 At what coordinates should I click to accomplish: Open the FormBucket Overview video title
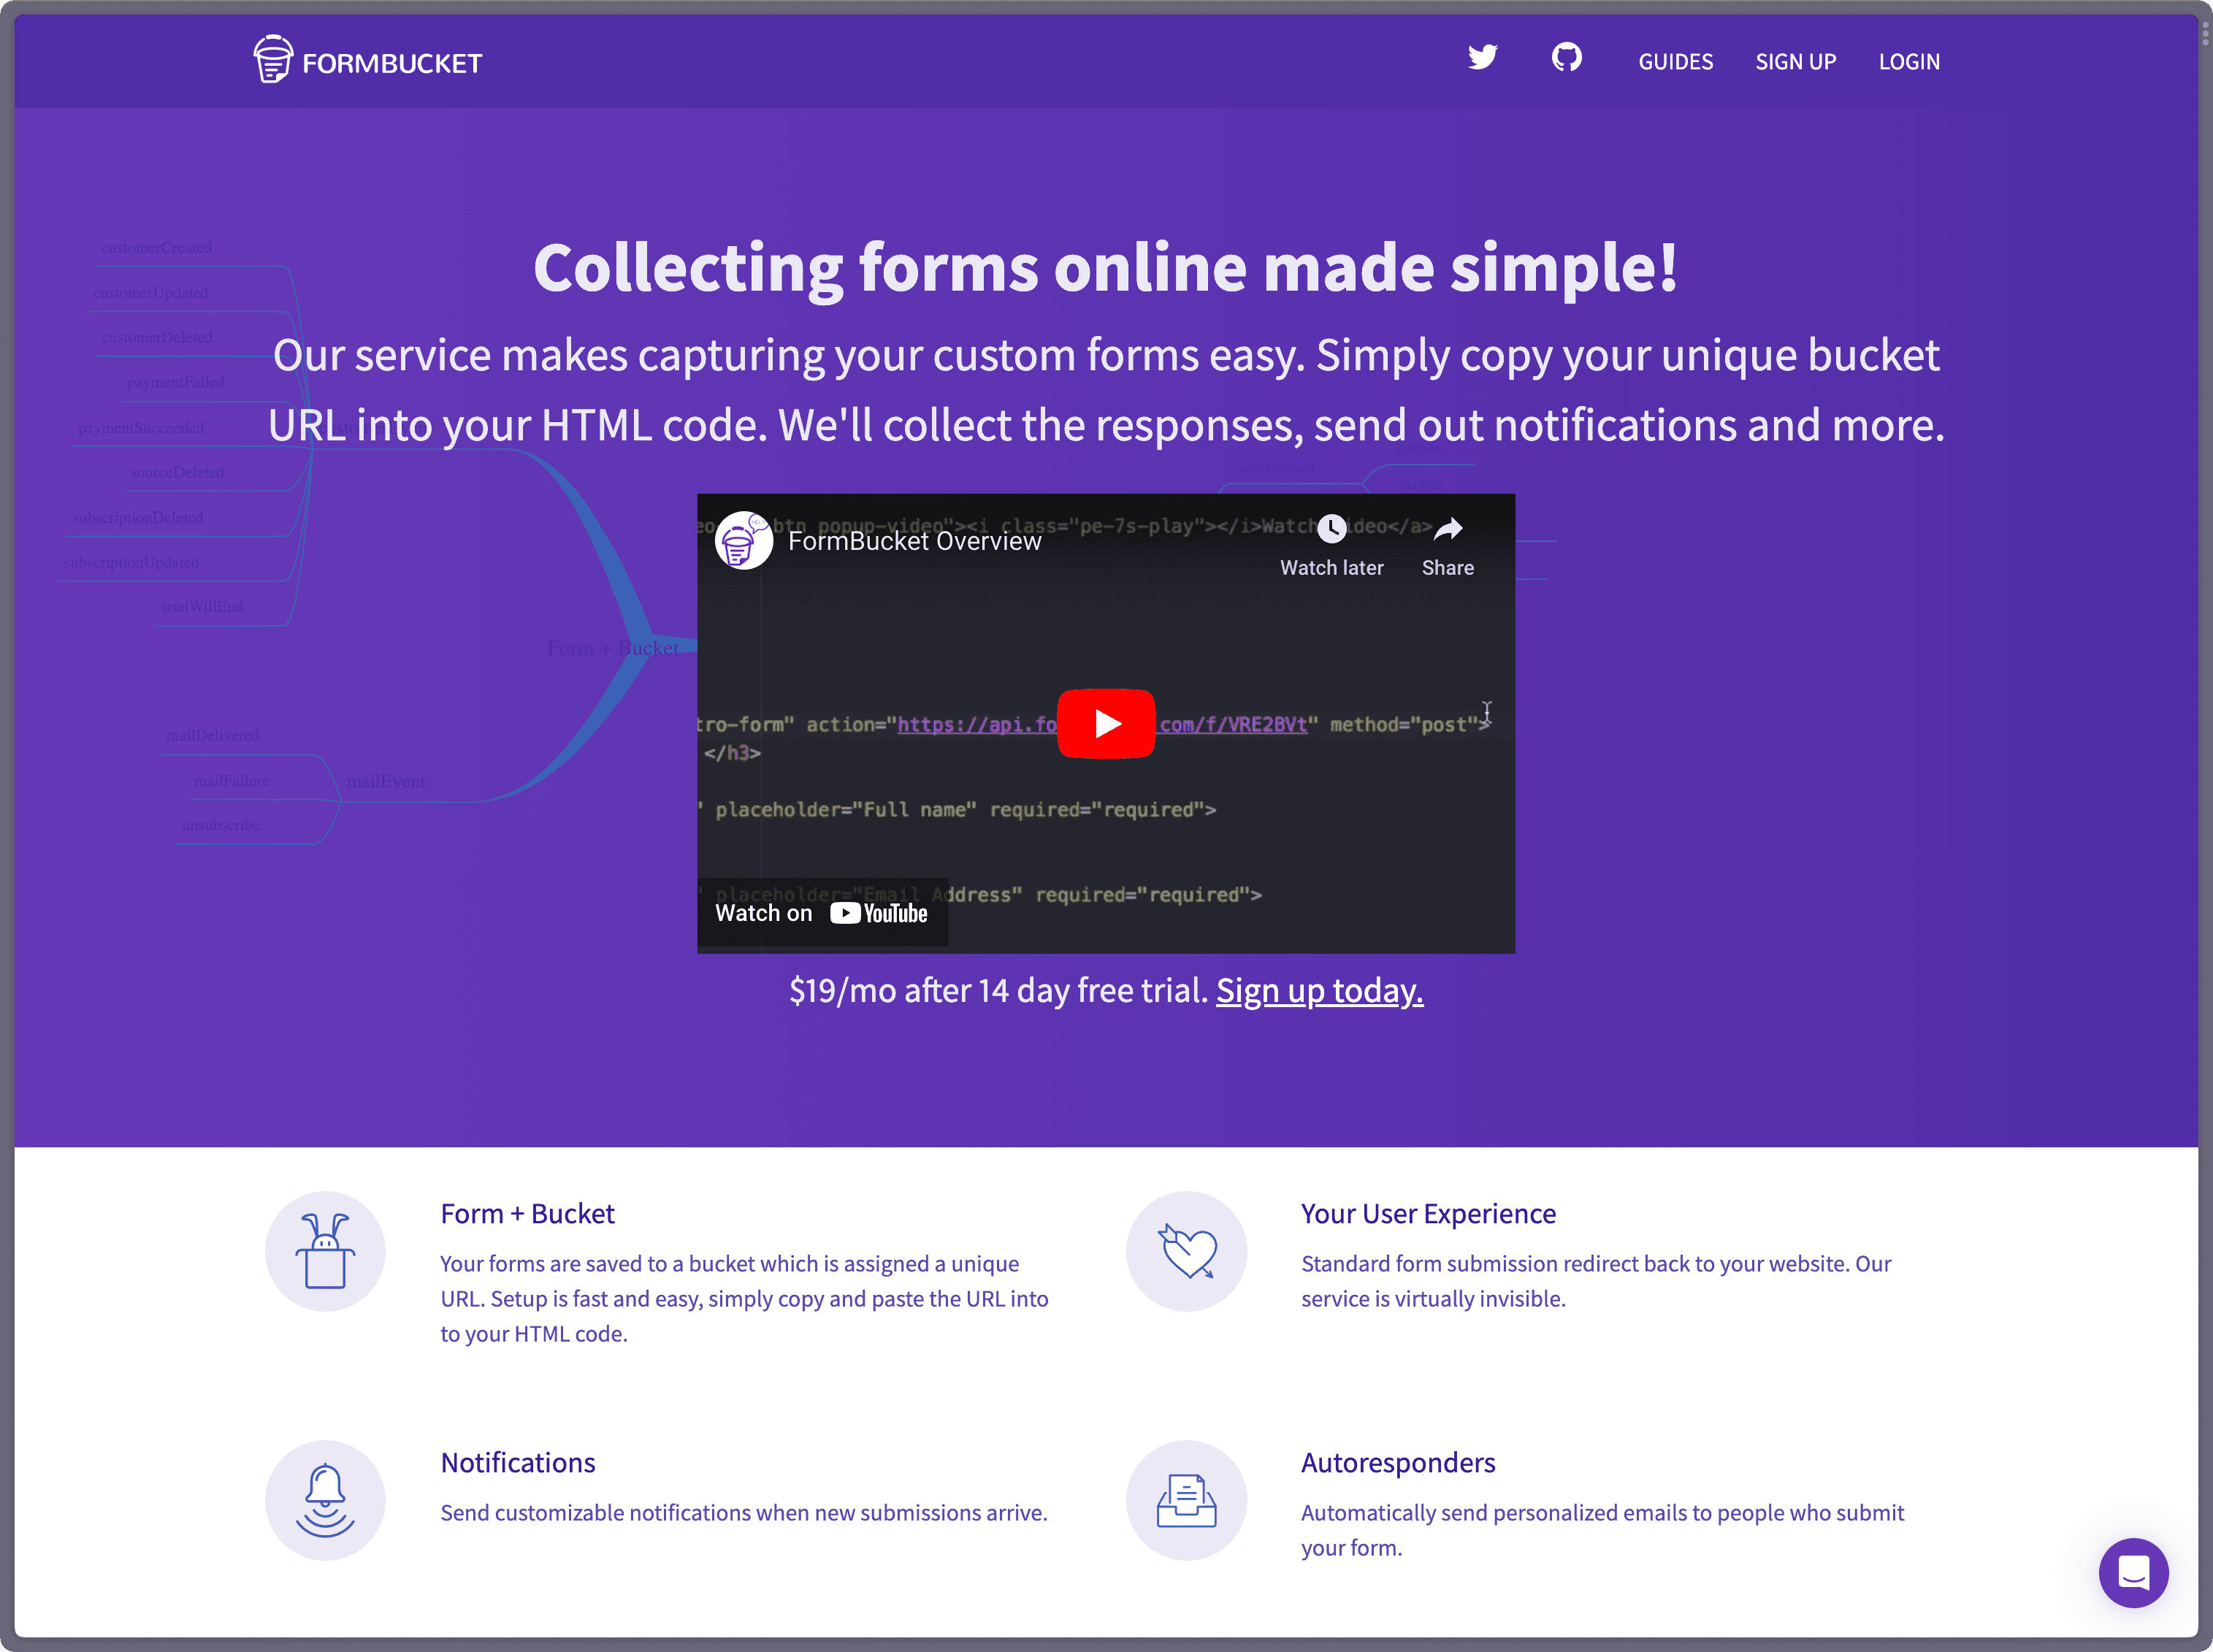coord(914,541)
